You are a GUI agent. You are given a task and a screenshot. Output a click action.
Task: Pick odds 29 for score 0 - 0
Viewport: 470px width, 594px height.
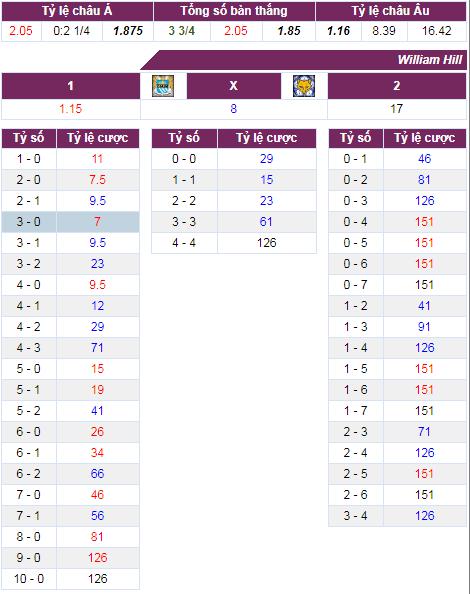267,159
